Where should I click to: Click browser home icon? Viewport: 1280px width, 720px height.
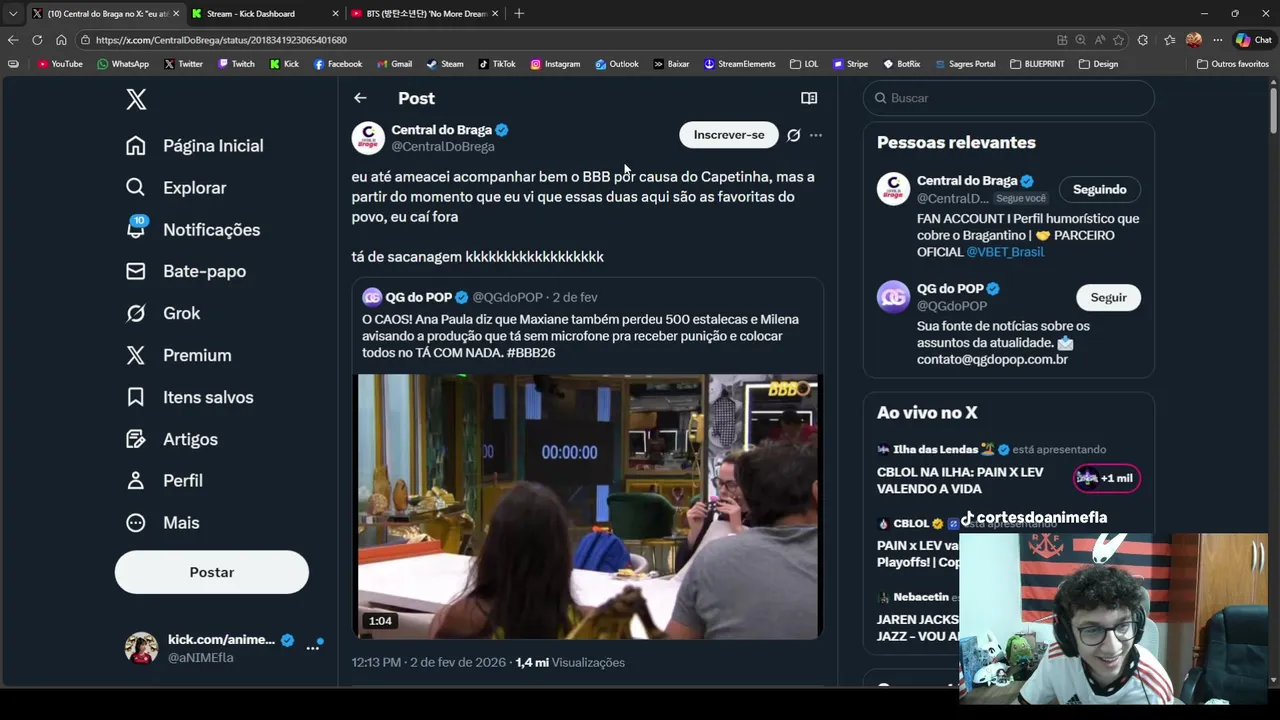(61, 40)
